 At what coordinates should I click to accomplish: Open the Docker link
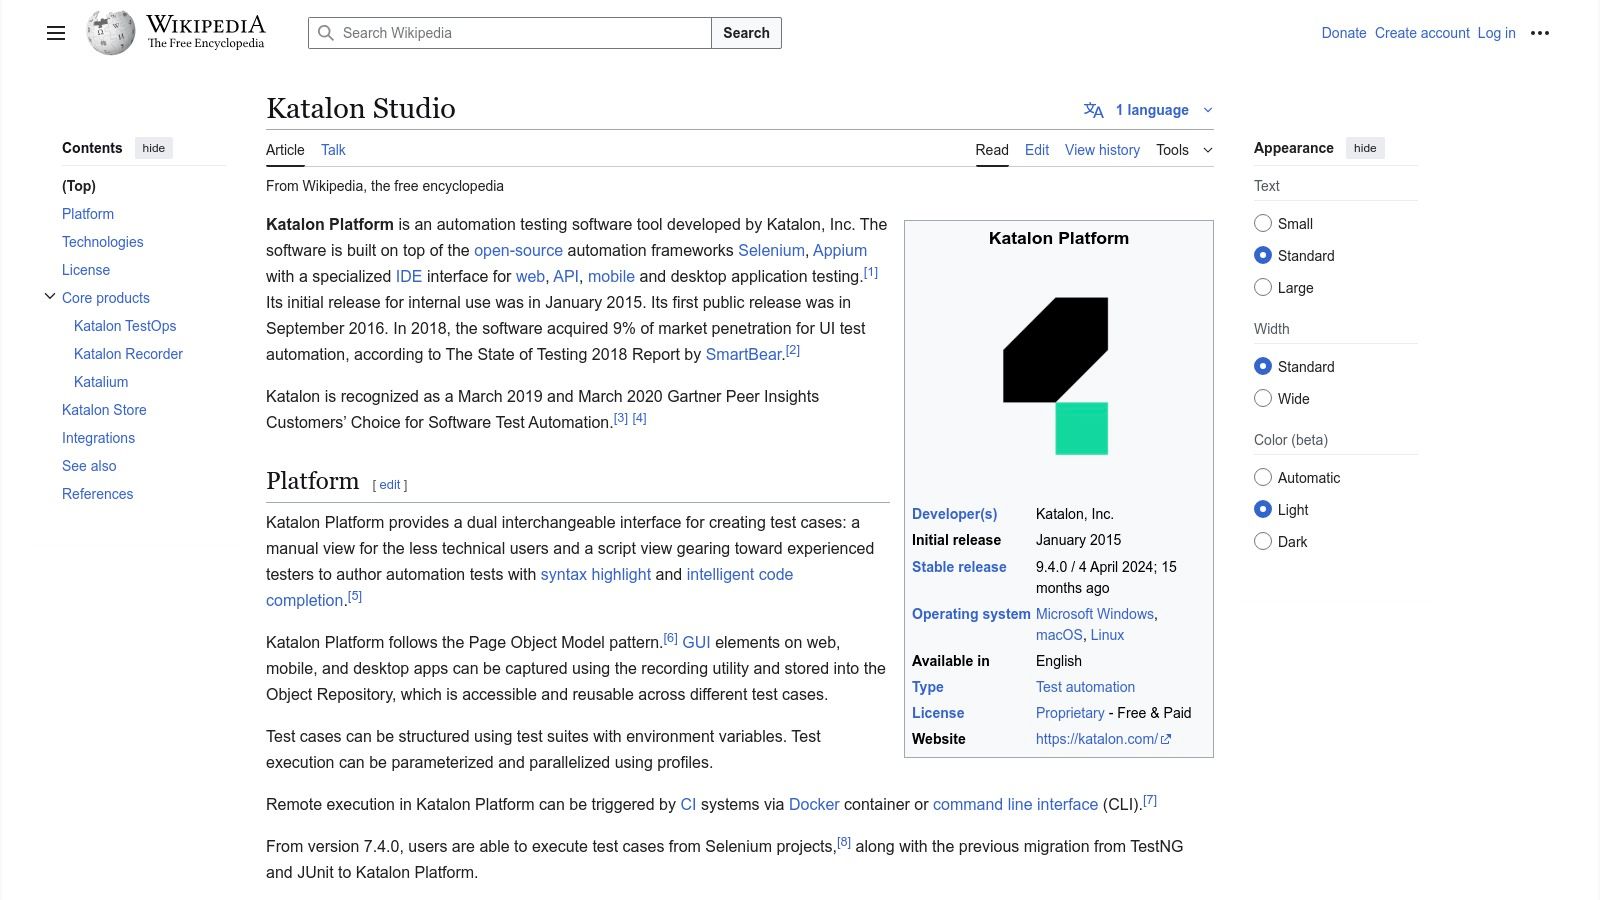click(814, 804)
